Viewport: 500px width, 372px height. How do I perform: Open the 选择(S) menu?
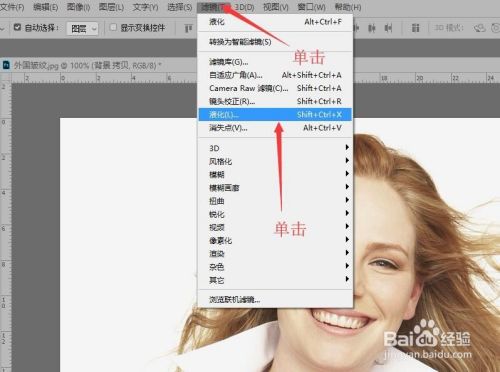point(180,7)
